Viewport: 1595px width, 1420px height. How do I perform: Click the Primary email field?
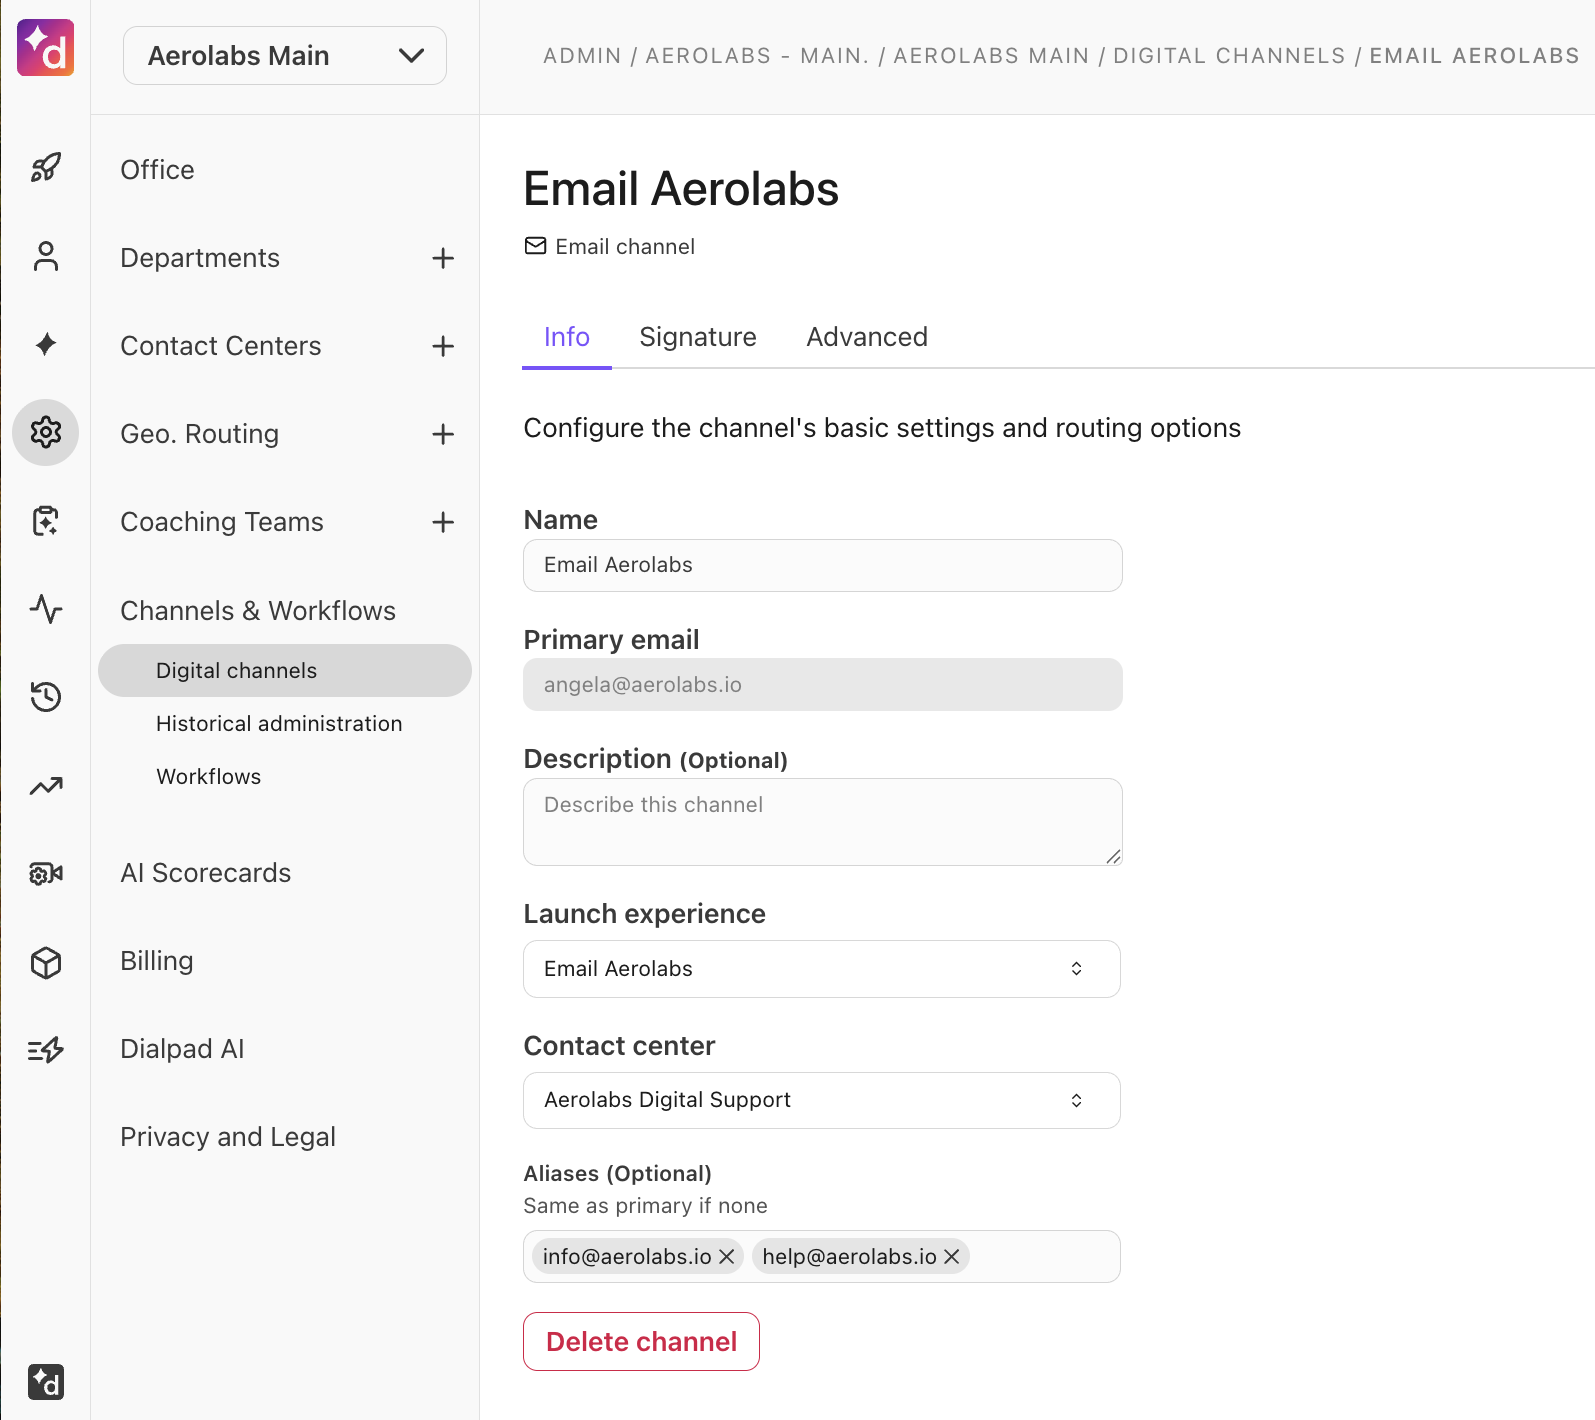click(x=823, y=685)
